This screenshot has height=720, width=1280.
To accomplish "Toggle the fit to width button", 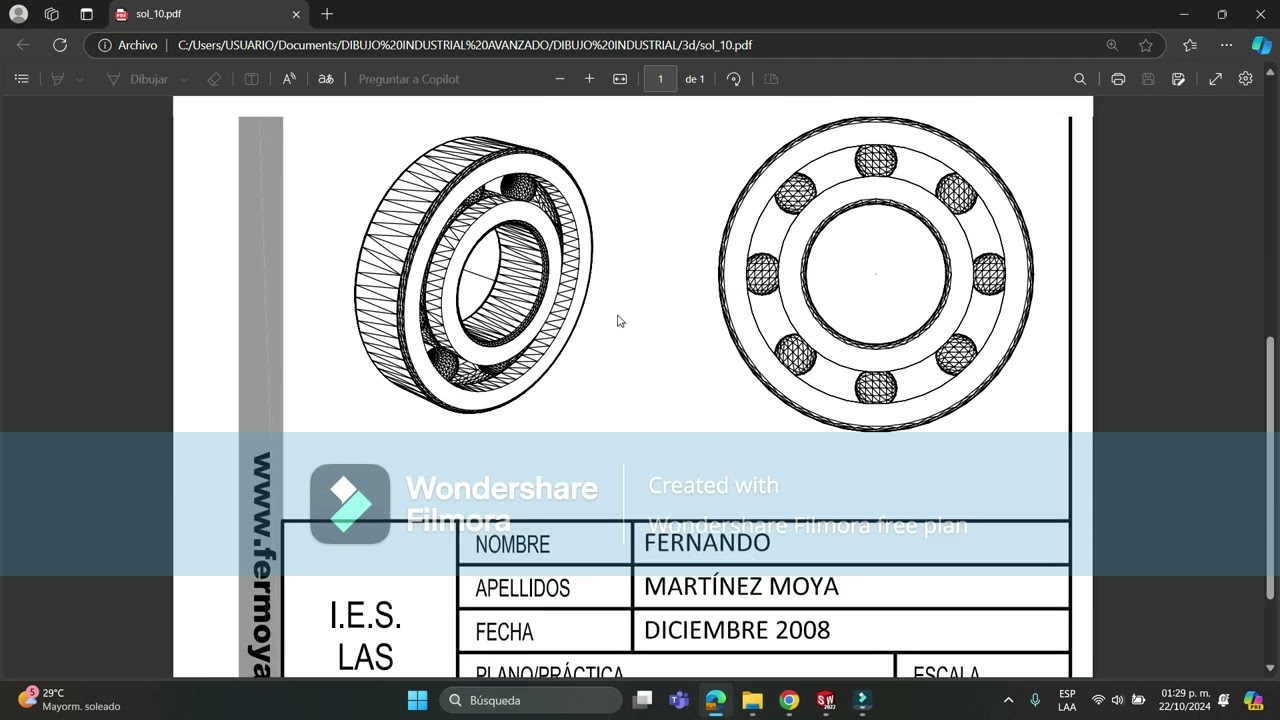I will click(620, 79).
